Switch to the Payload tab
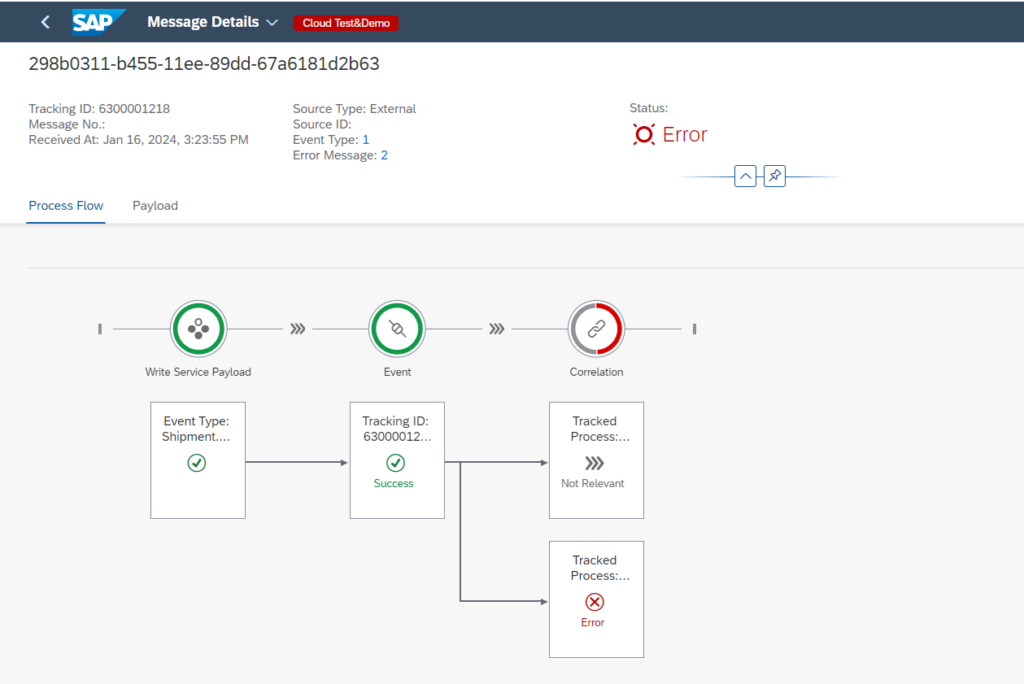This screenshot has height=684, width=1024. pos(155,206)
